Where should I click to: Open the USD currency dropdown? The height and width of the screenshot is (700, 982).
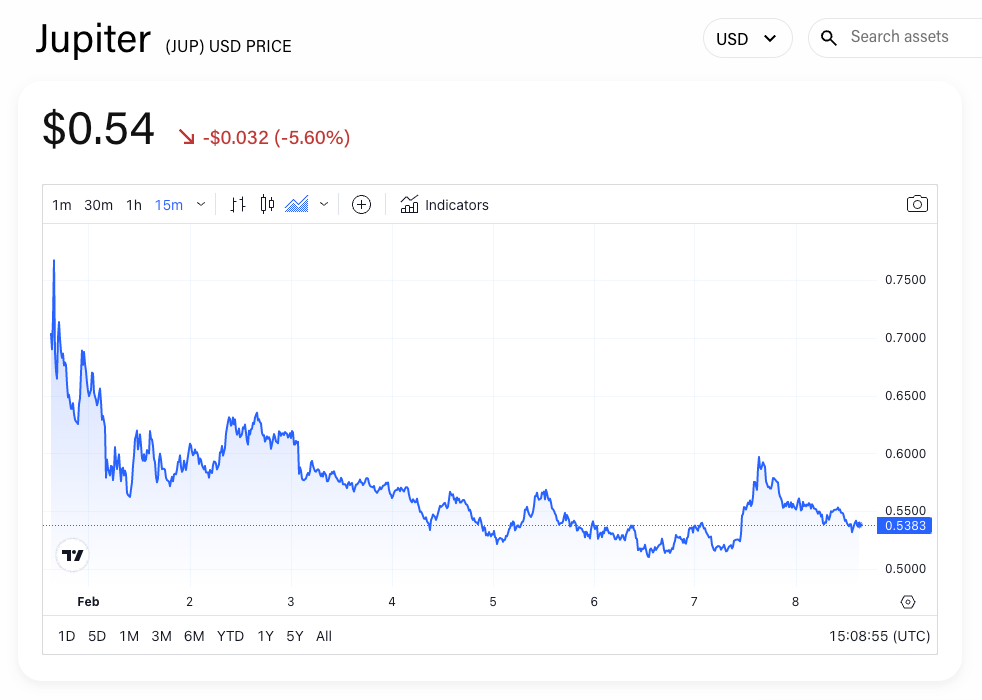click(747, 37)
